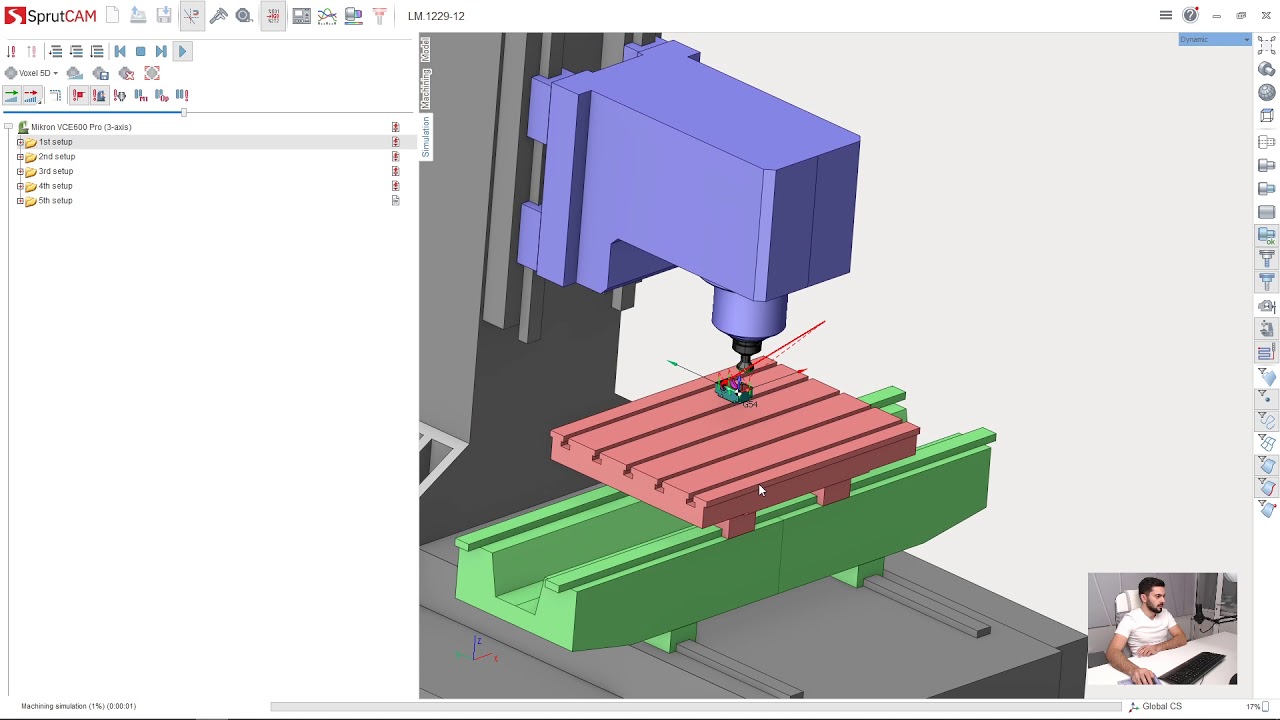Expand the 5th setup folder

20,201
